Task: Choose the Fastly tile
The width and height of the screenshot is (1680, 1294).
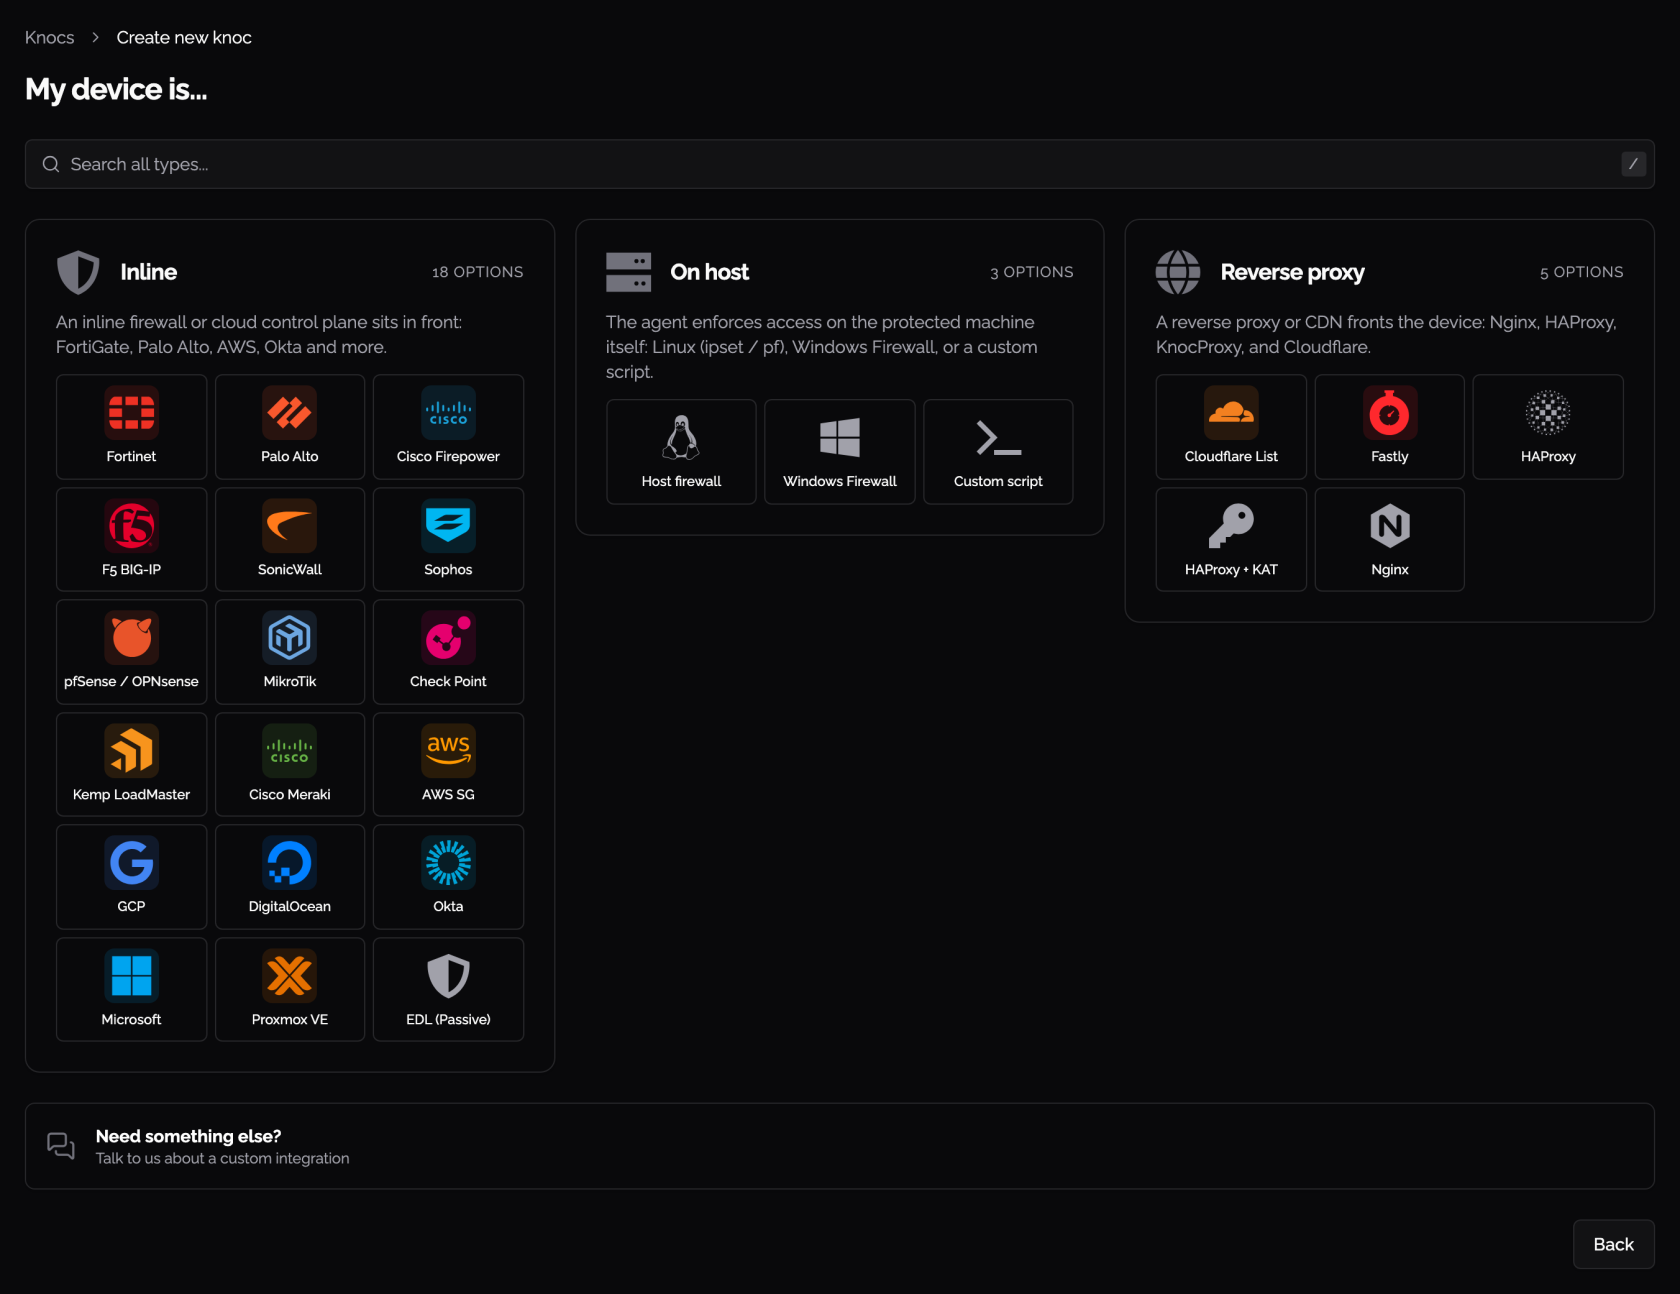Action: pos(1390,427)
